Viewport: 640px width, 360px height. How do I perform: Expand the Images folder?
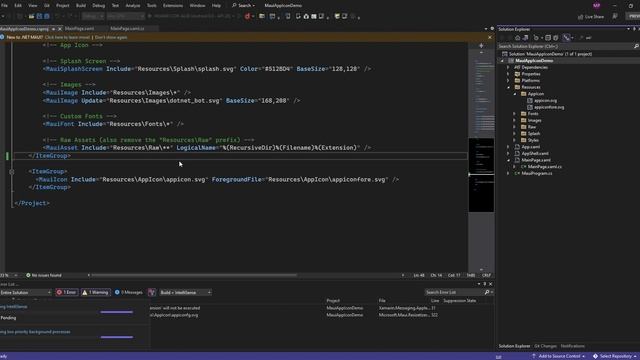click(x=515, y=120)
